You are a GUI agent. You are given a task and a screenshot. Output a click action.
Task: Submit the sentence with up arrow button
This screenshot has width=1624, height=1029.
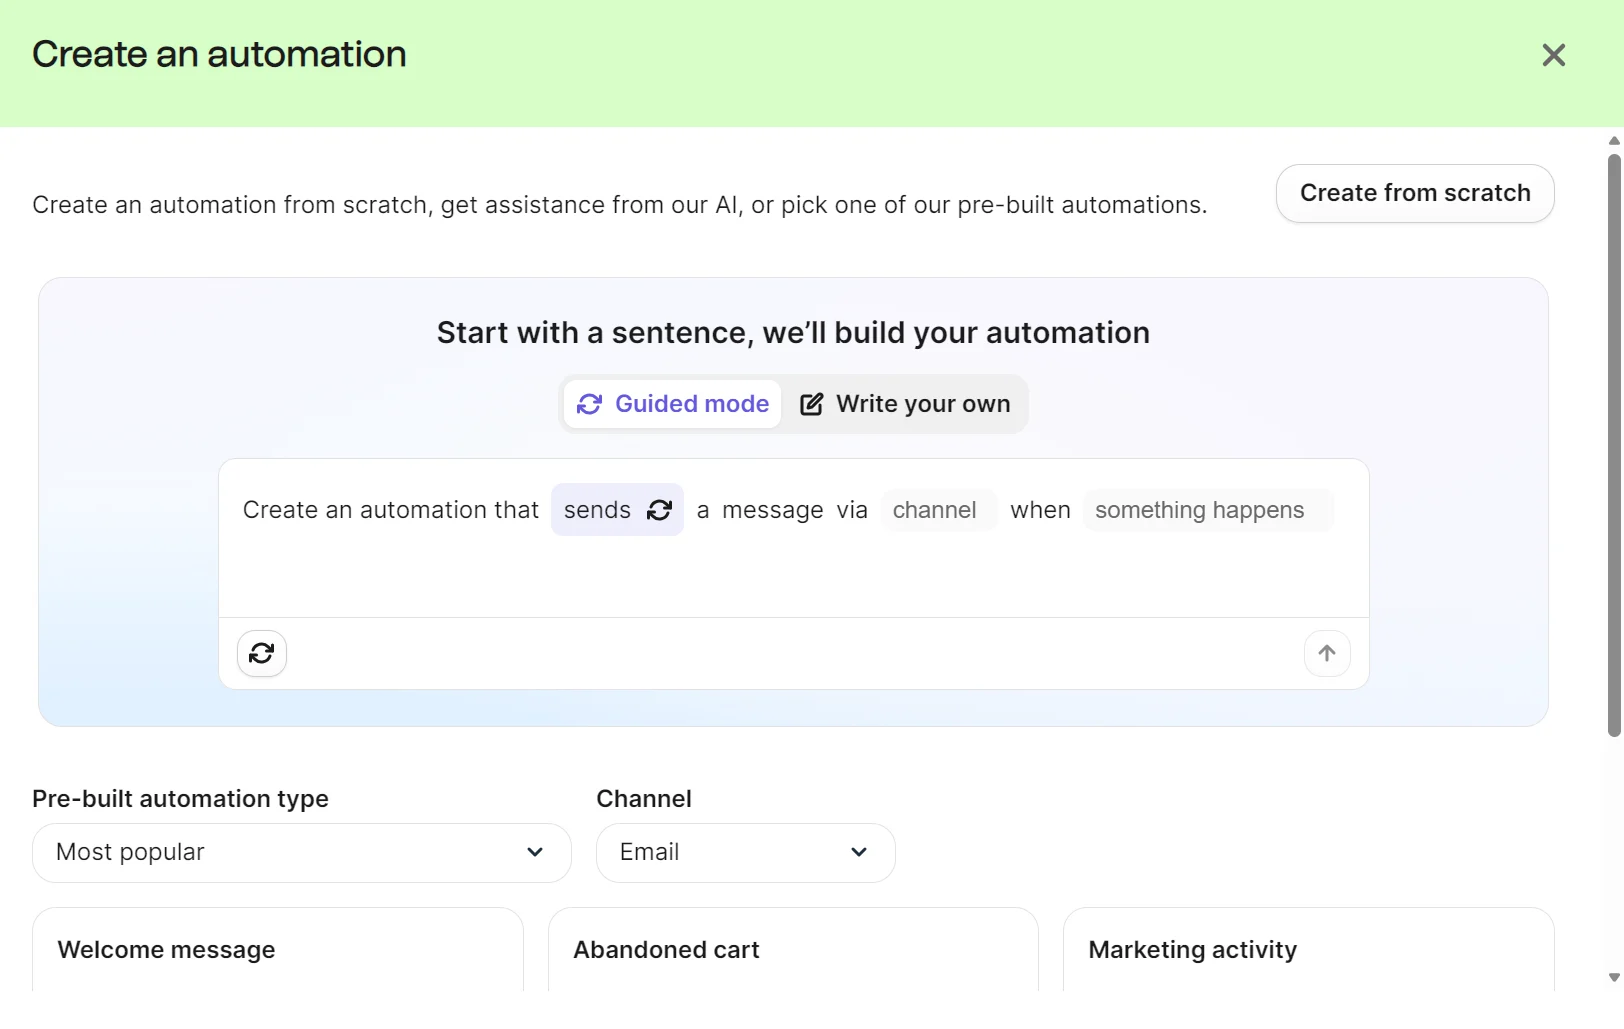click(x=1327, y=653)
